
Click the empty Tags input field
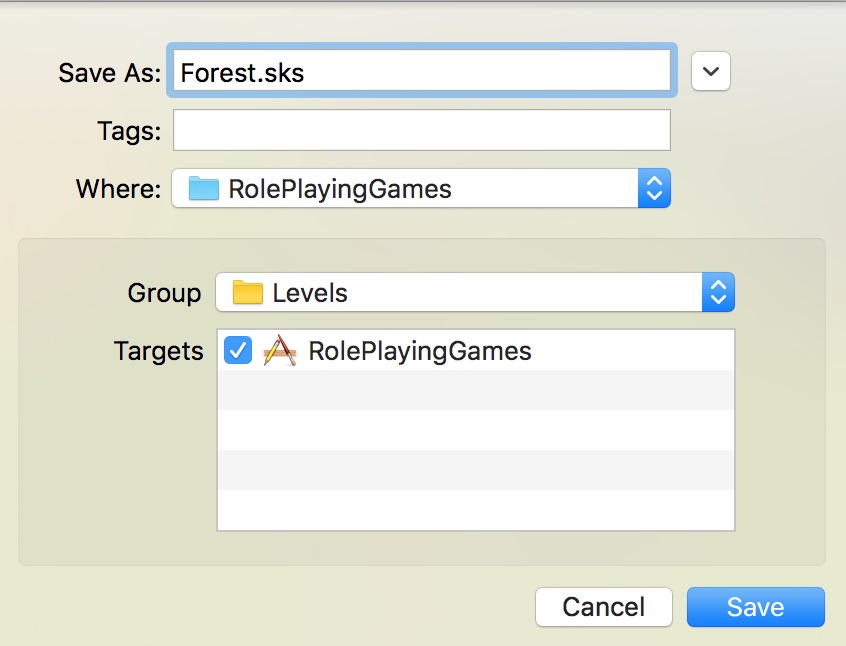pyautogui.click(x=421, y=130)
